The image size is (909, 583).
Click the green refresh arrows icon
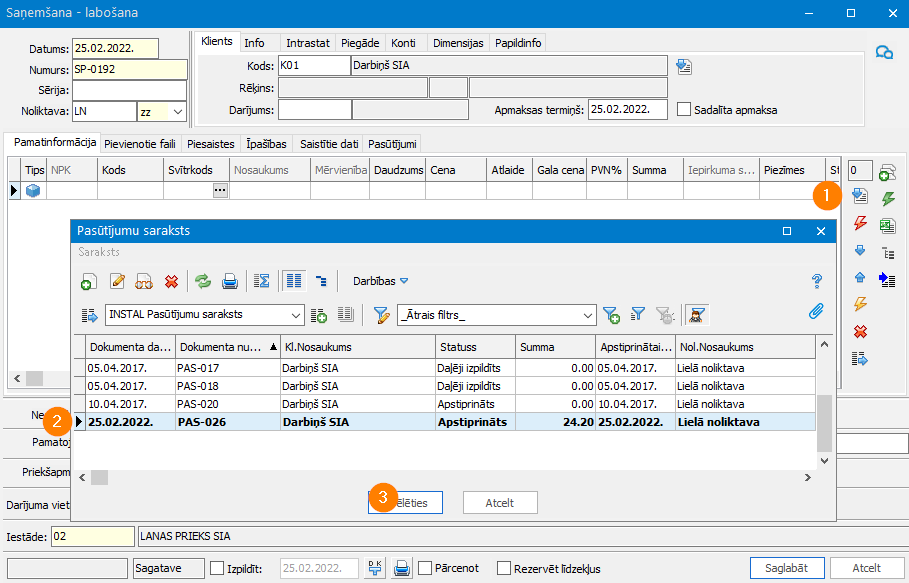coord(202,282)
